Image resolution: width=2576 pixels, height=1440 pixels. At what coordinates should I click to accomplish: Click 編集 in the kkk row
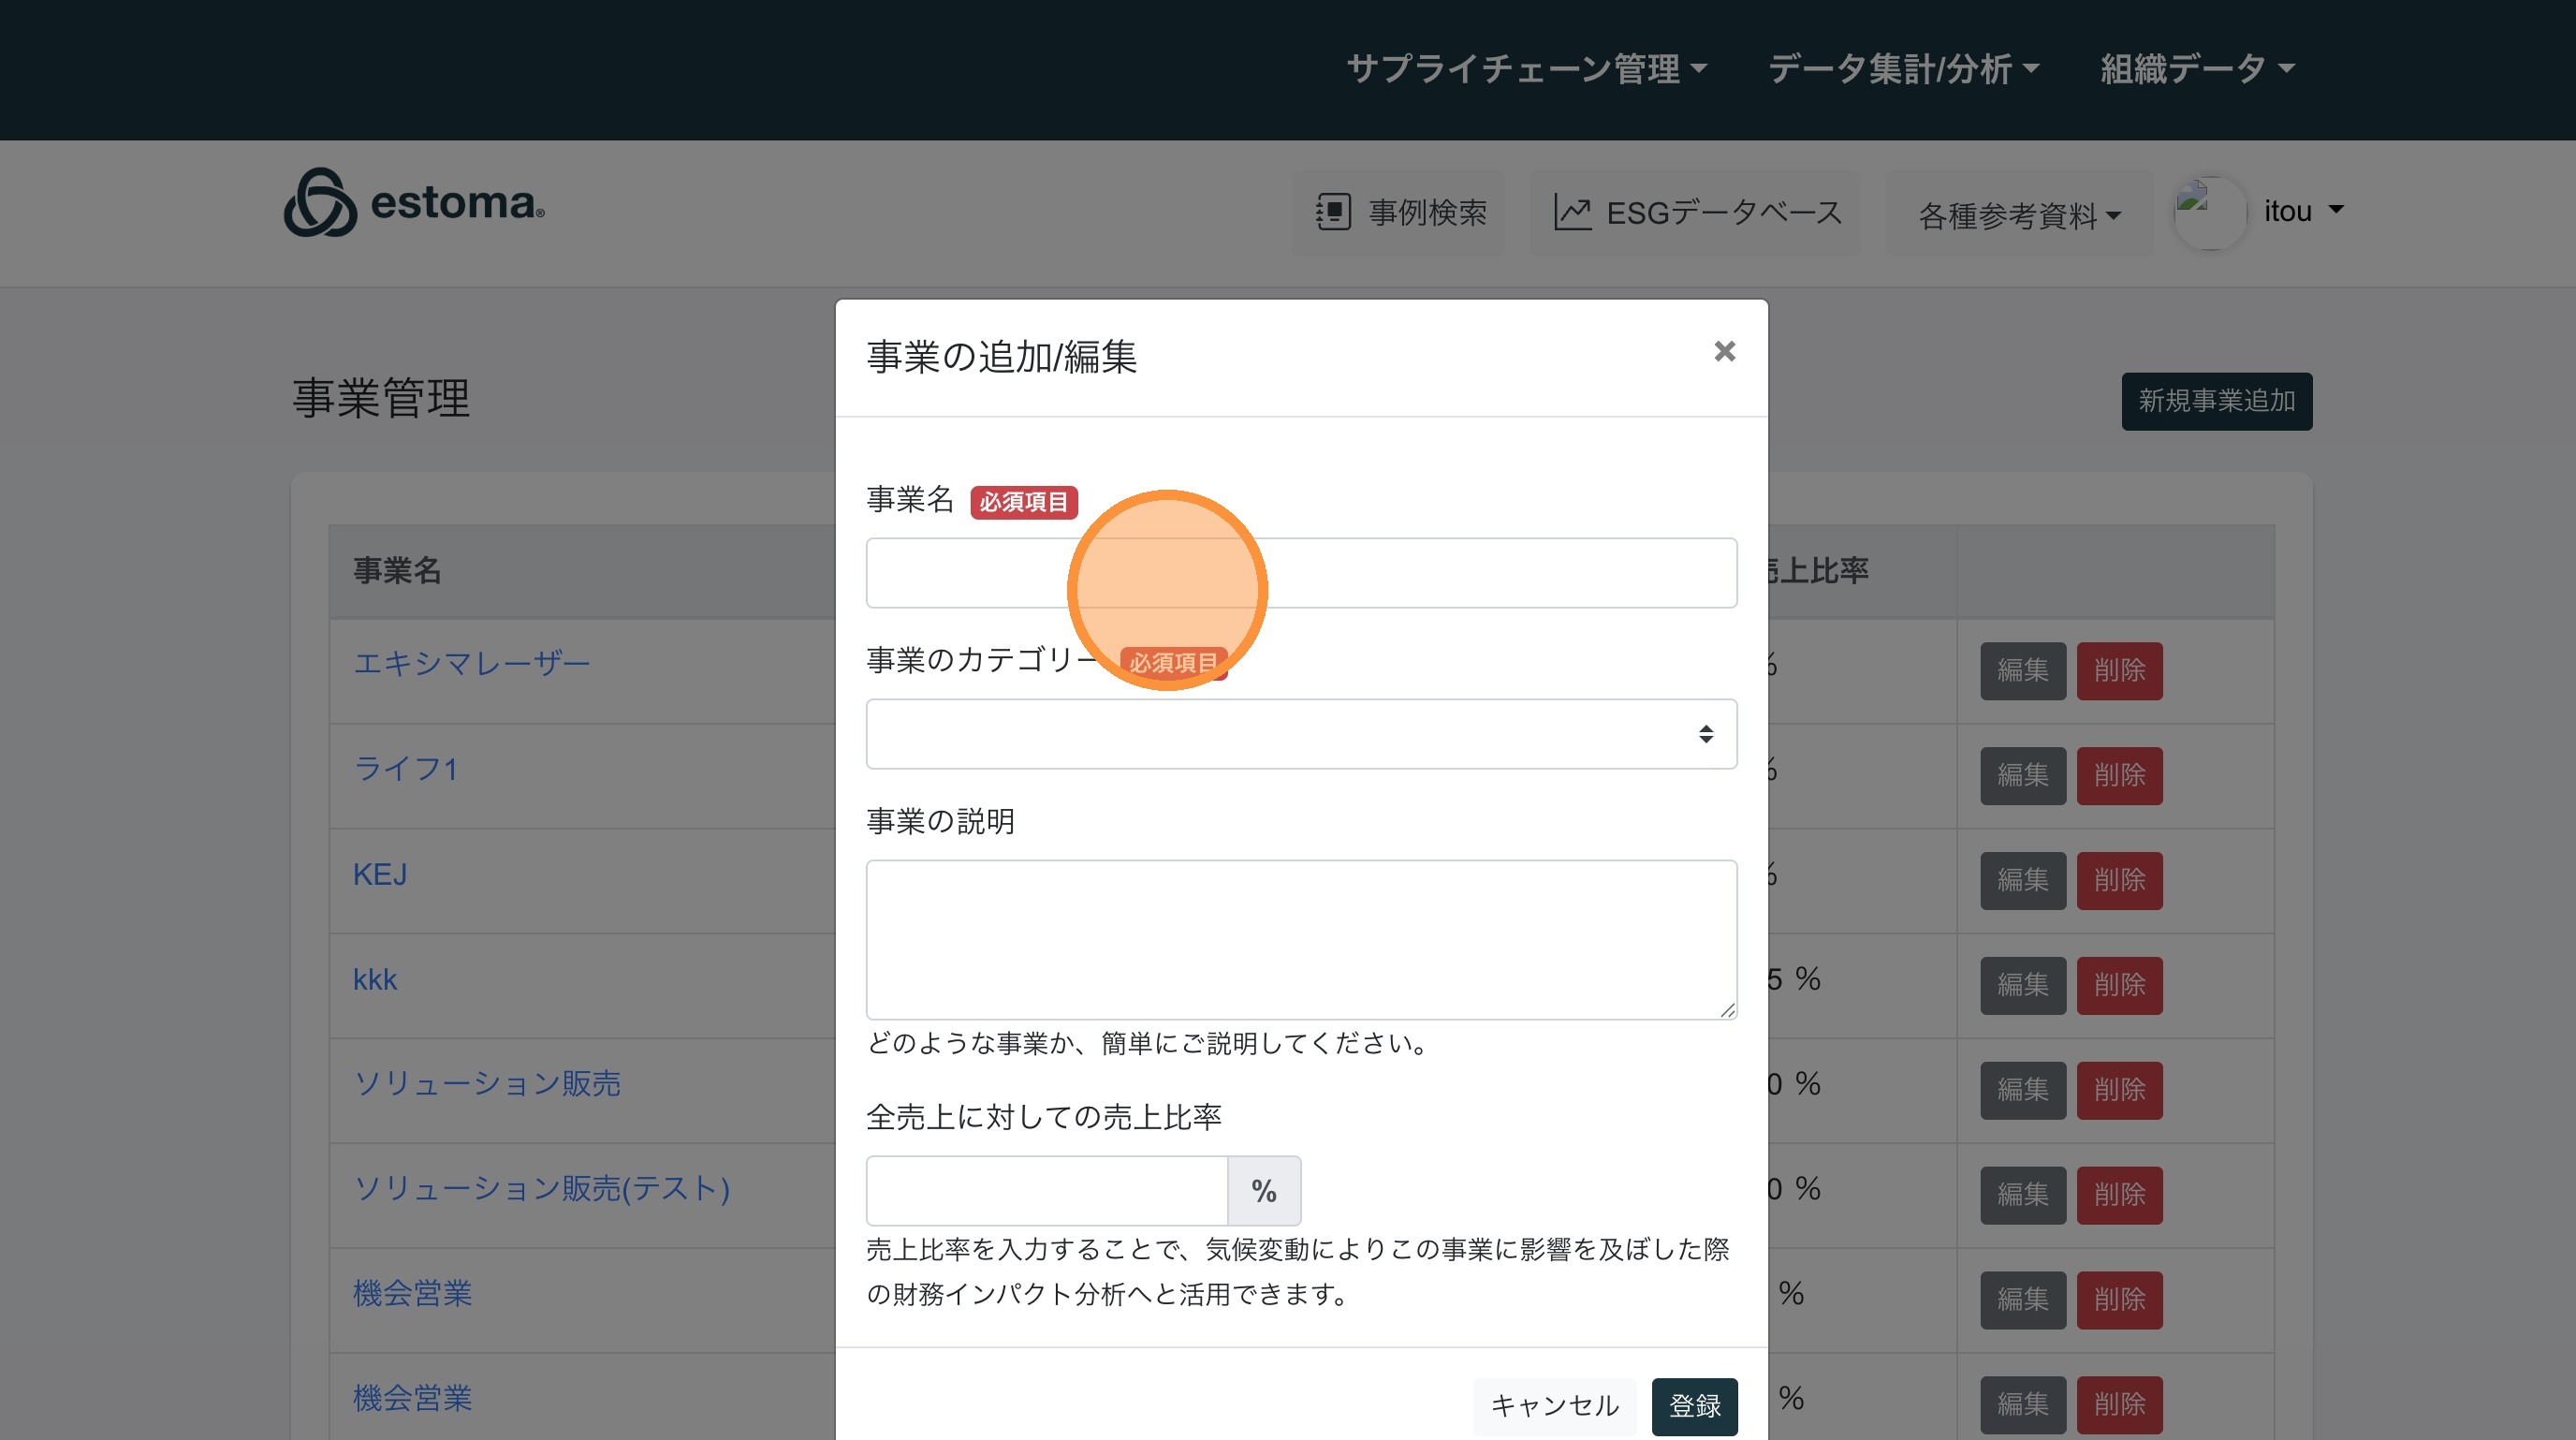2023,986
